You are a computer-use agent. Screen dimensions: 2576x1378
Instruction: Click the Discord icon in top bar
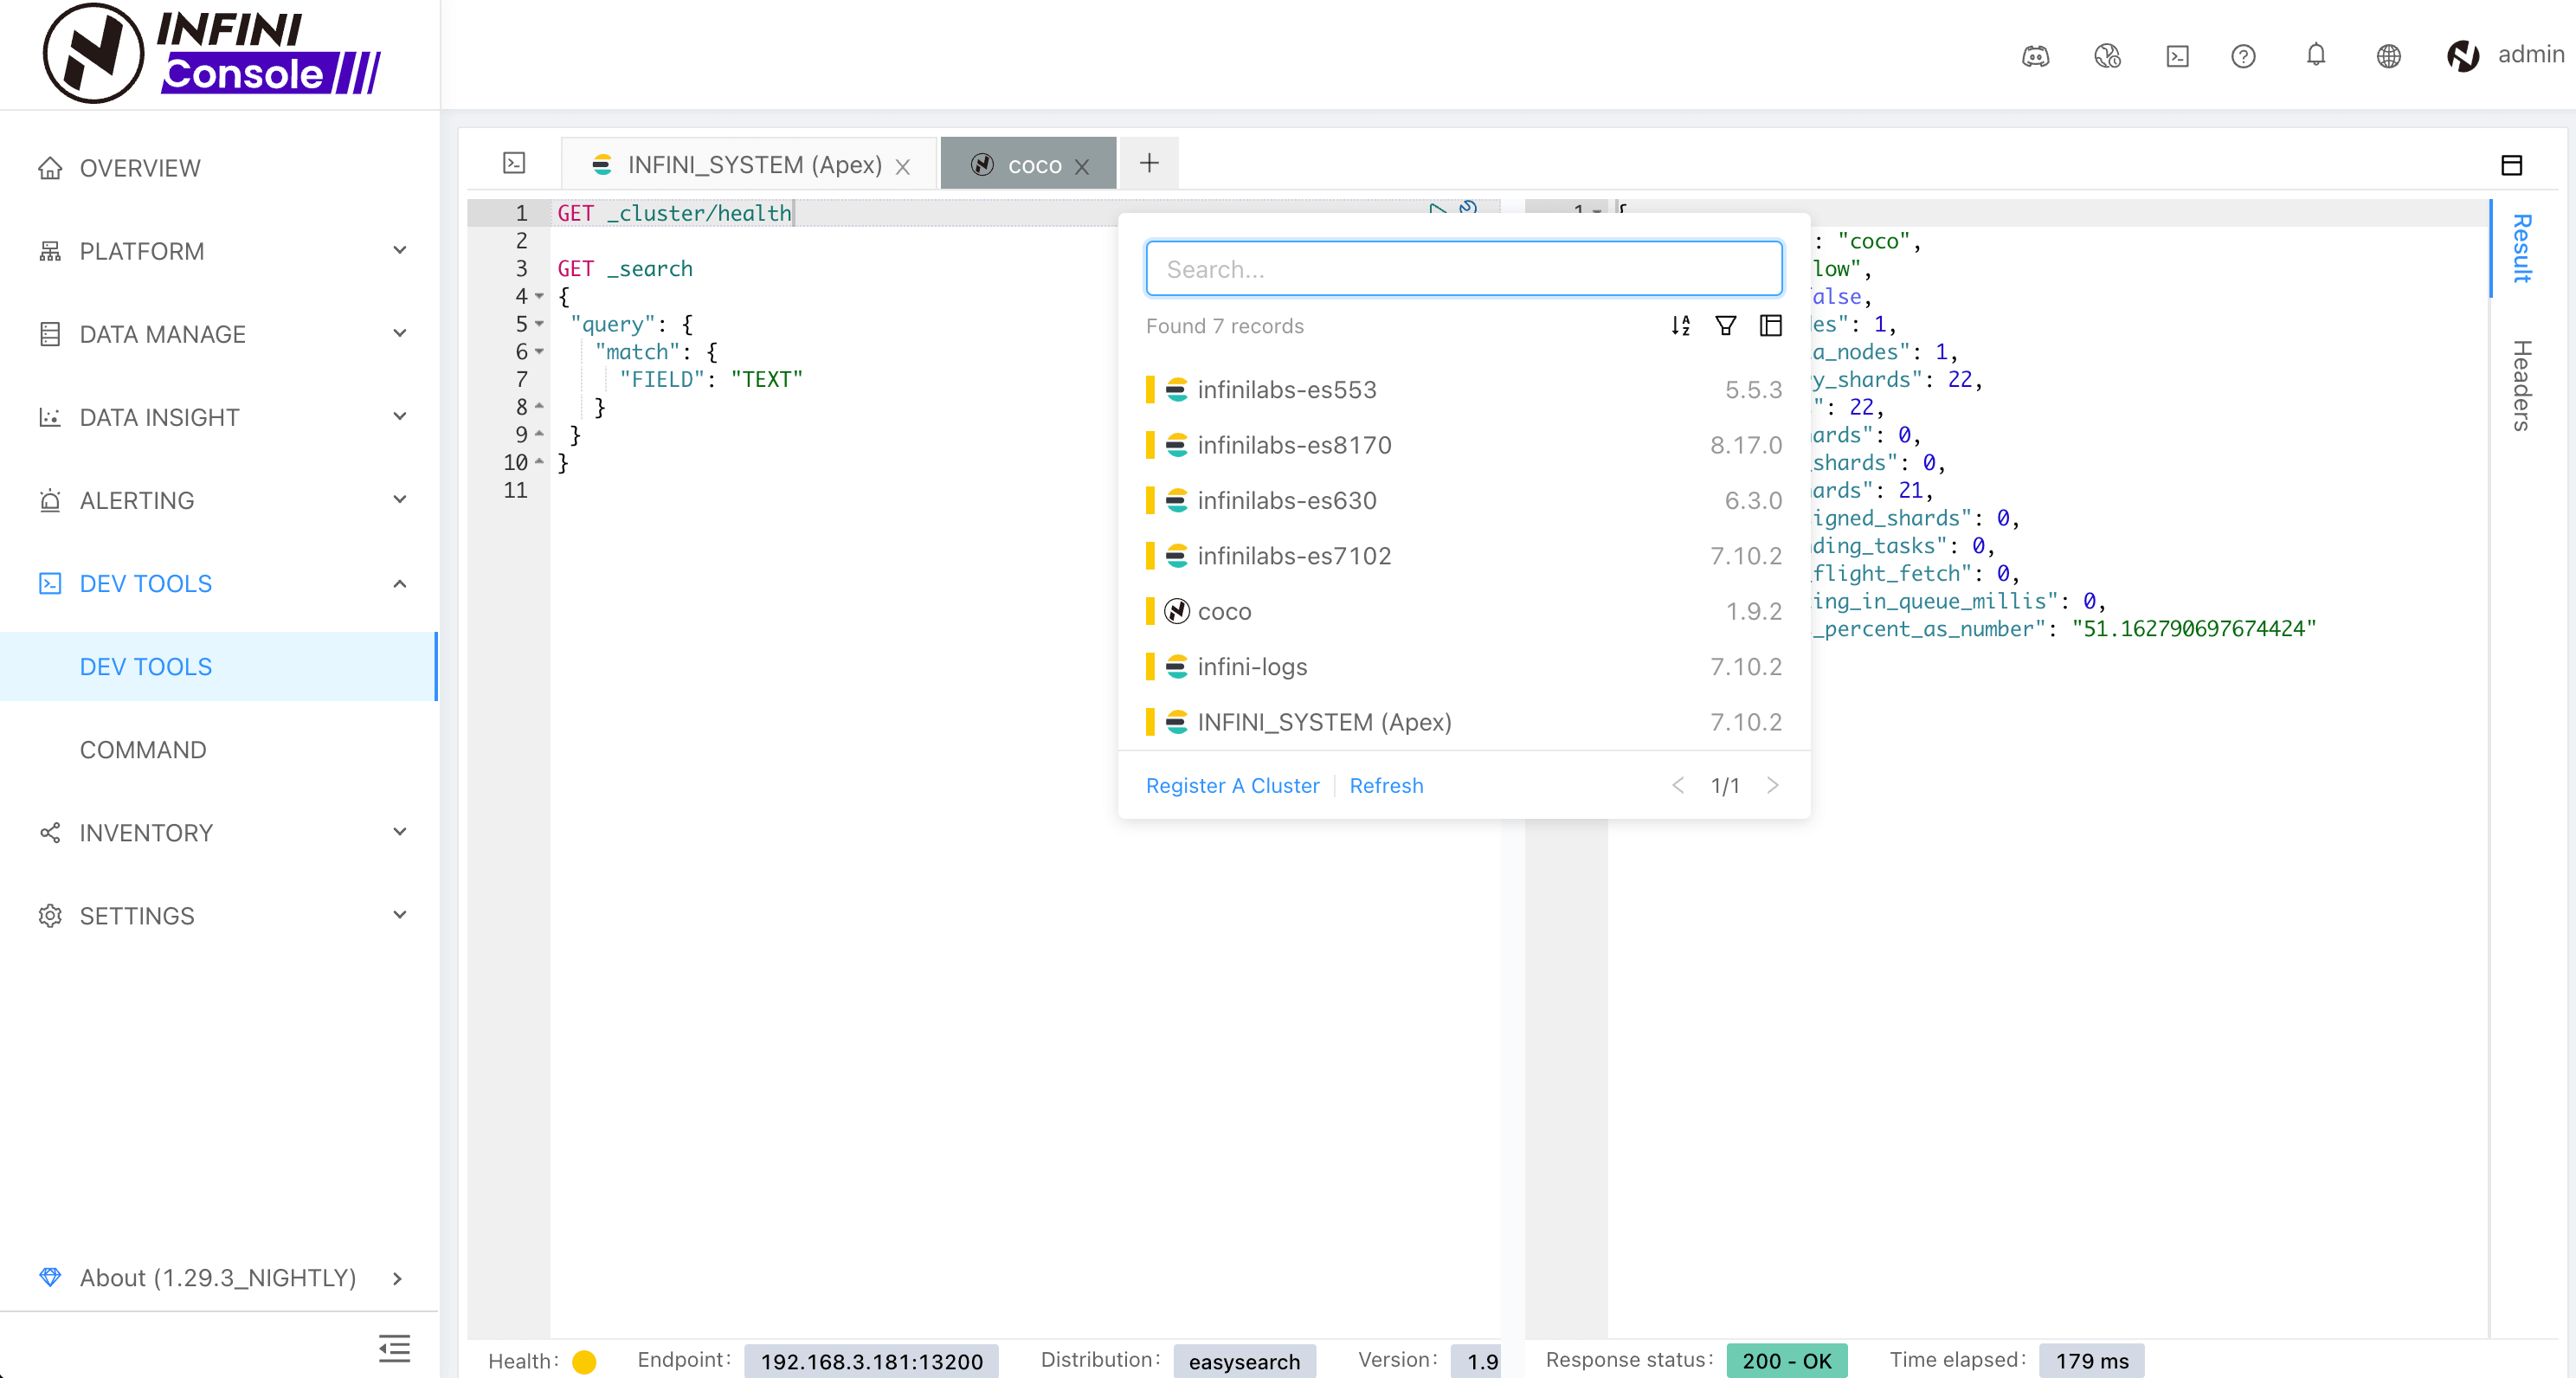(x=2035, y=56)
